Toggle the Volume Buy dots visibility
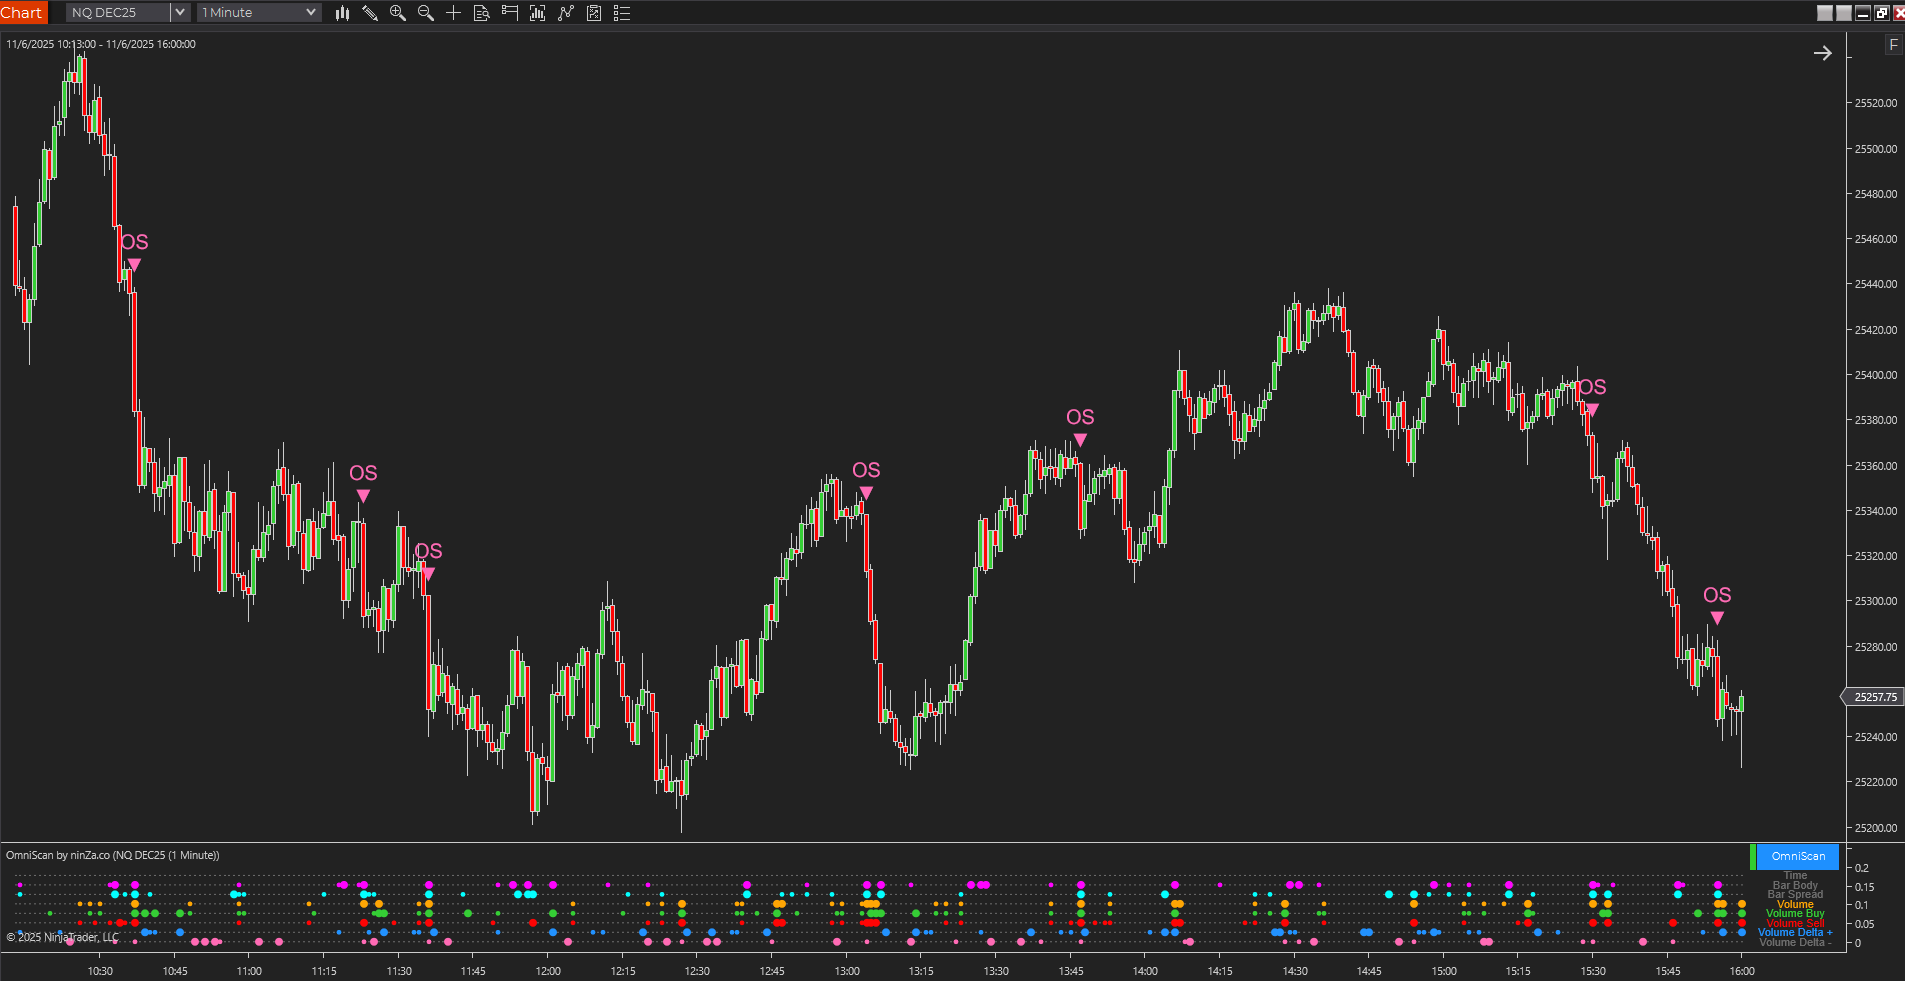Image resolution: width=1905 pixels, height=981 pixels. (1795, 913)
